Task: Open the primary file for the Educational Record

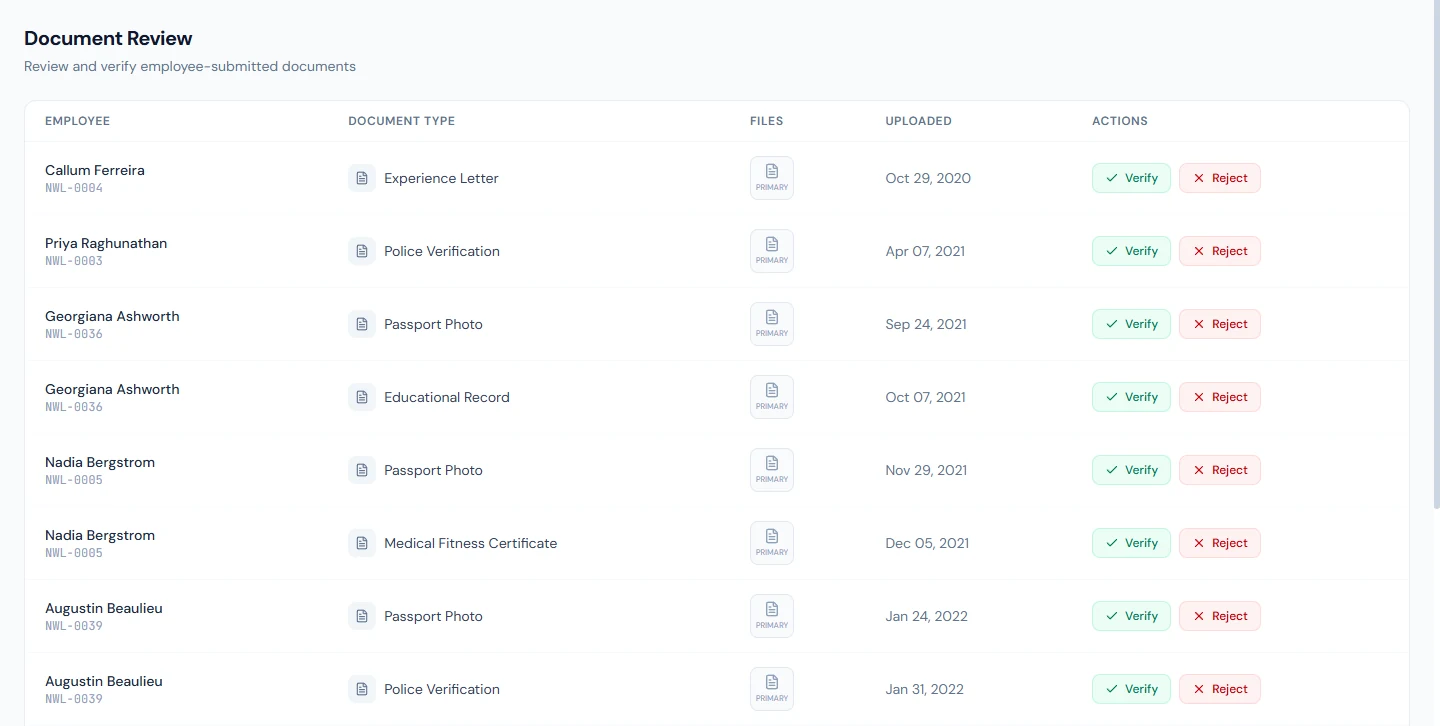Action: pyautogui.click(x=772, y=397)
